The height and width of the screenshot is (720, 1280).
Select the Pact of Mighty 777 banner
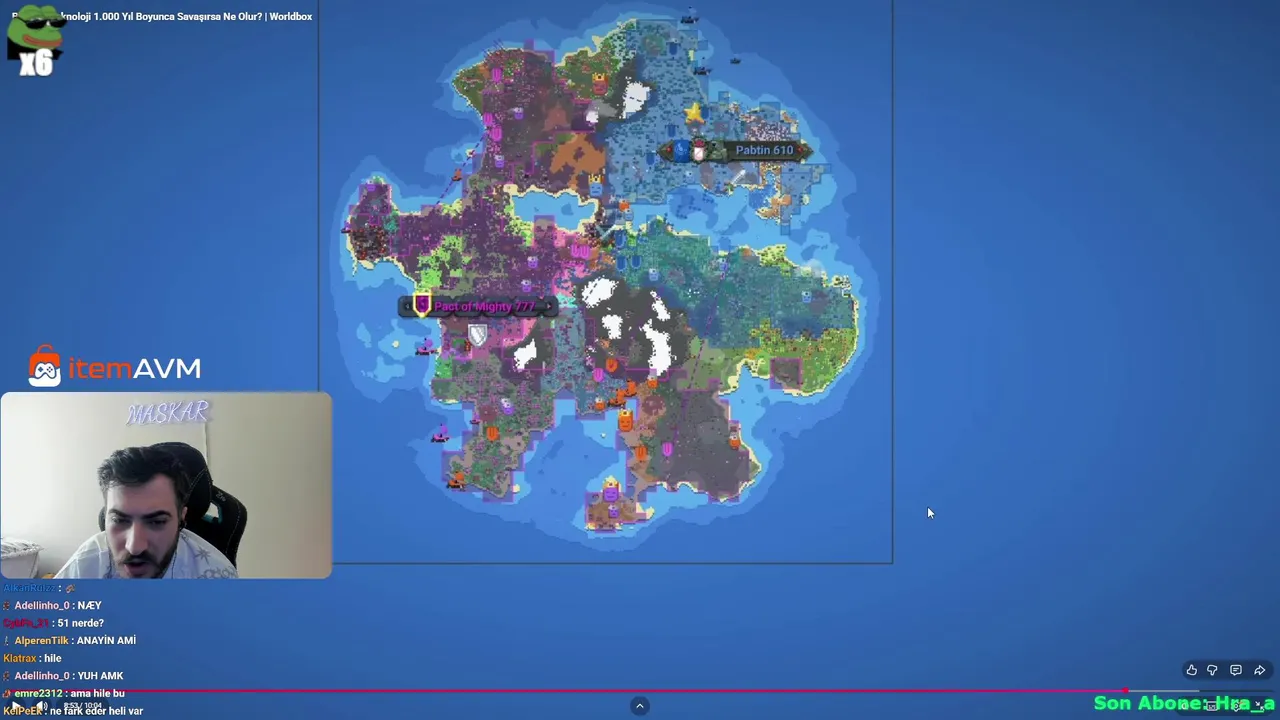click(x=476, y=307)
